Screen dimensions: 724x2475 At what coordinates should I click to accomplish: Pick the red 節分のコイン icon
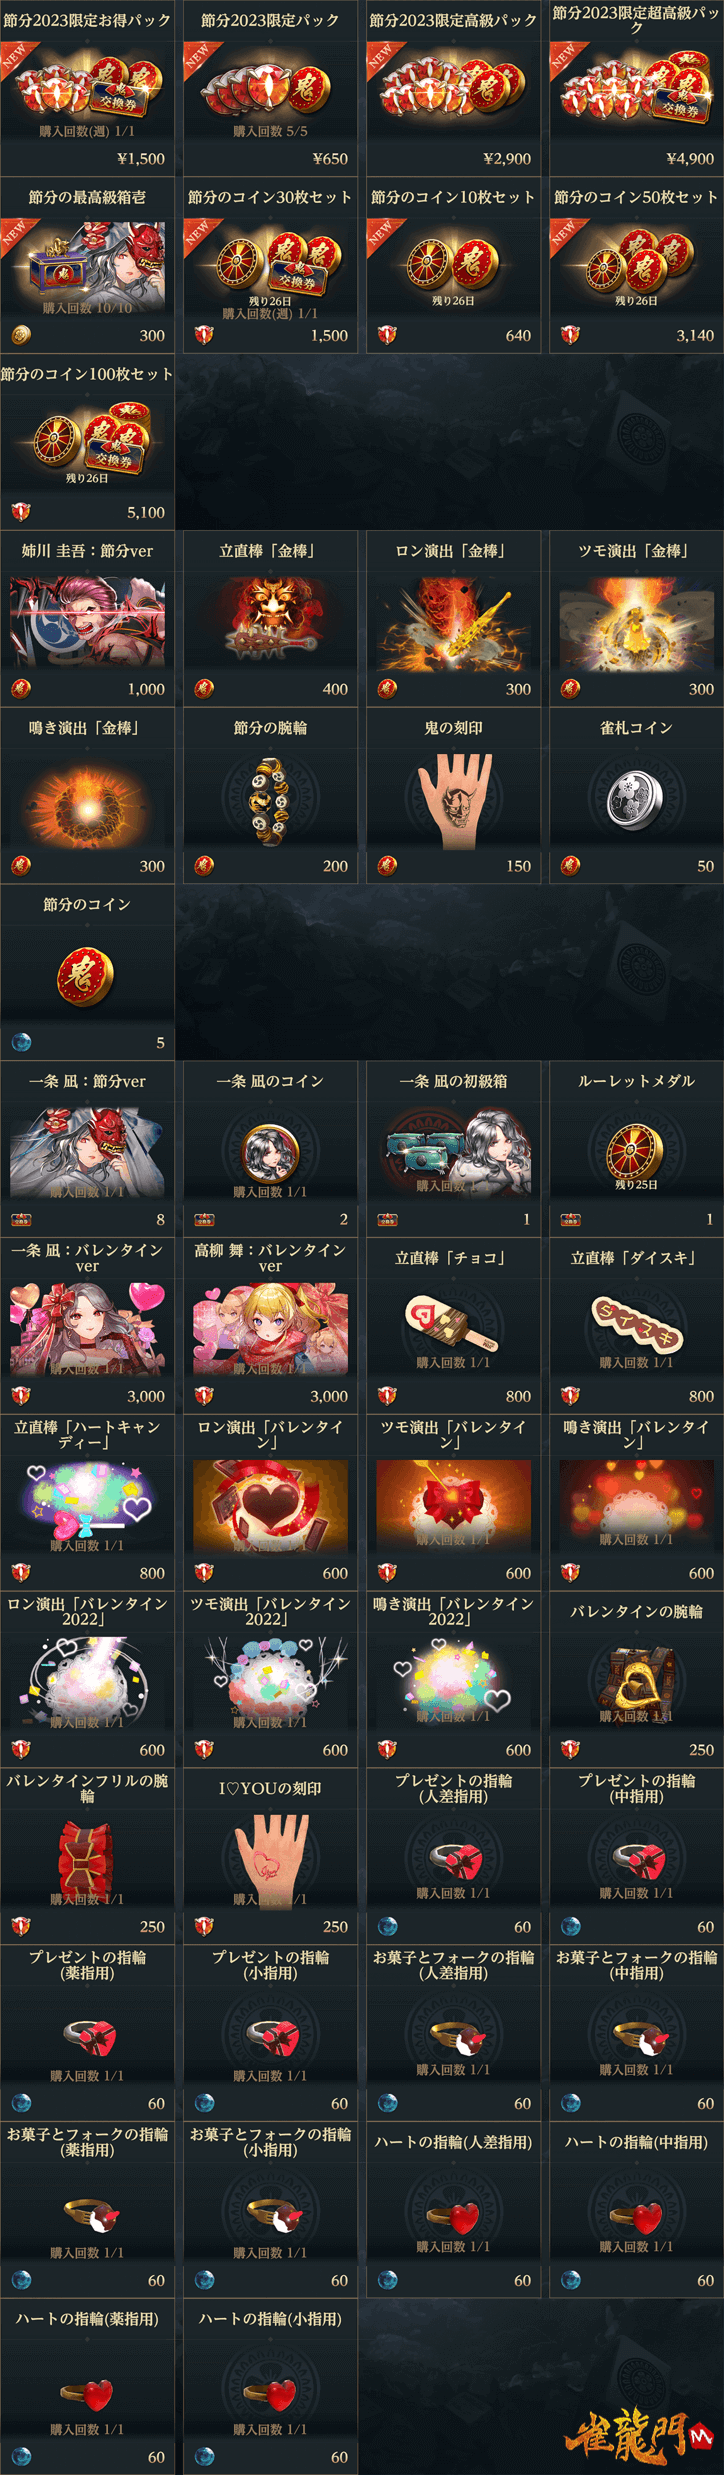(x=87, y=974)
